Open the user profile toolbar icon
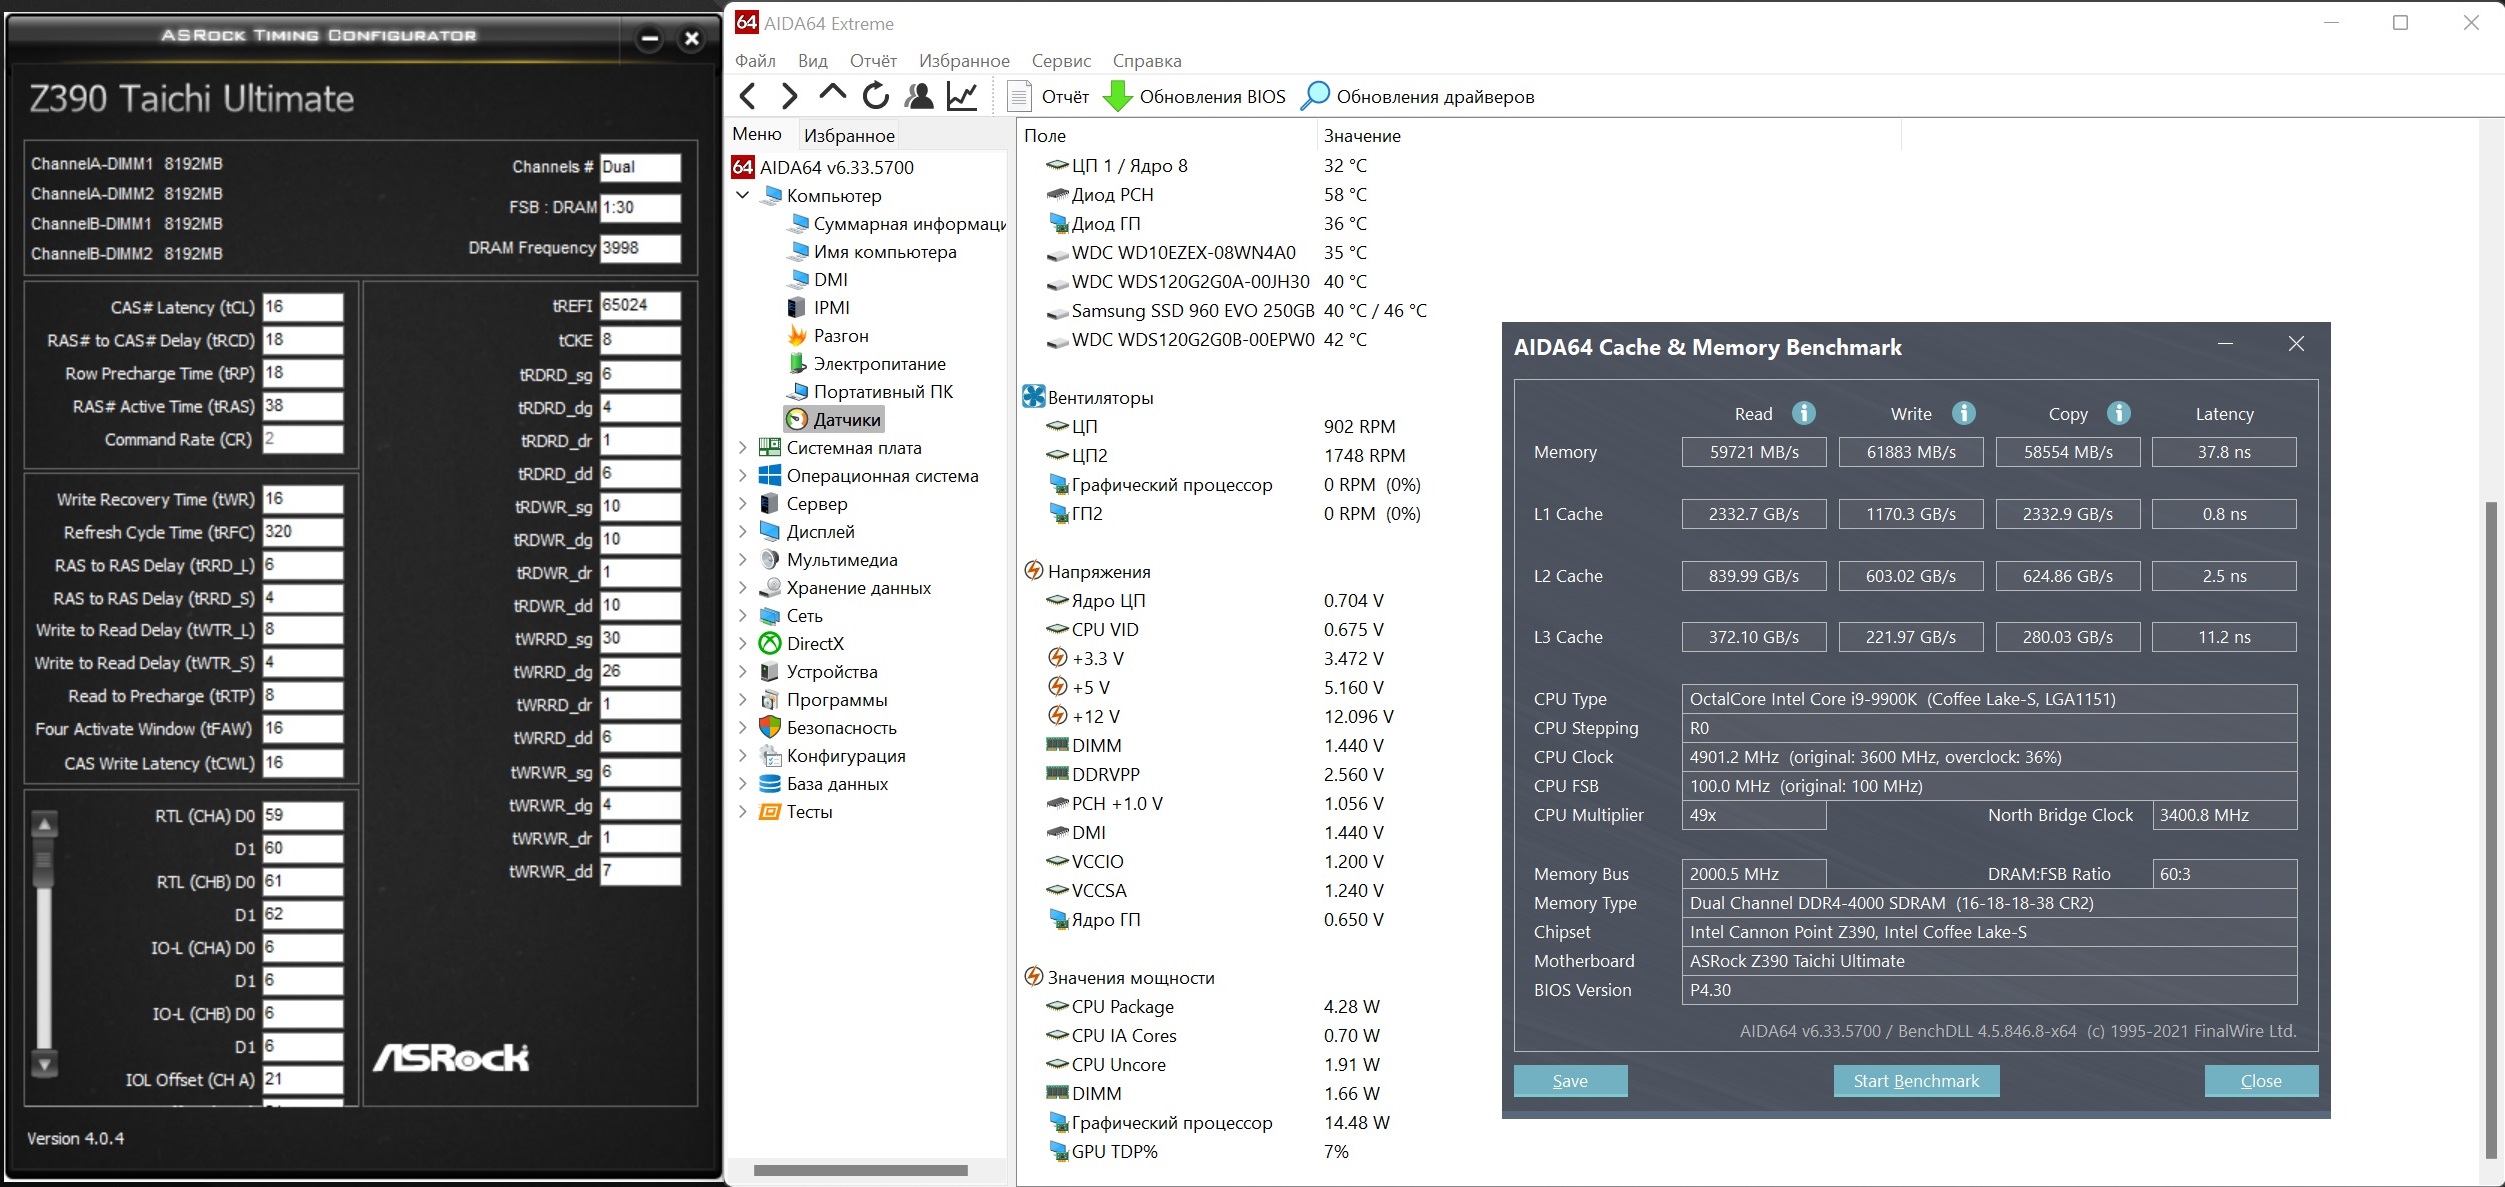The width and height of the screenshot is (2505, 1187). coord(918,96)
